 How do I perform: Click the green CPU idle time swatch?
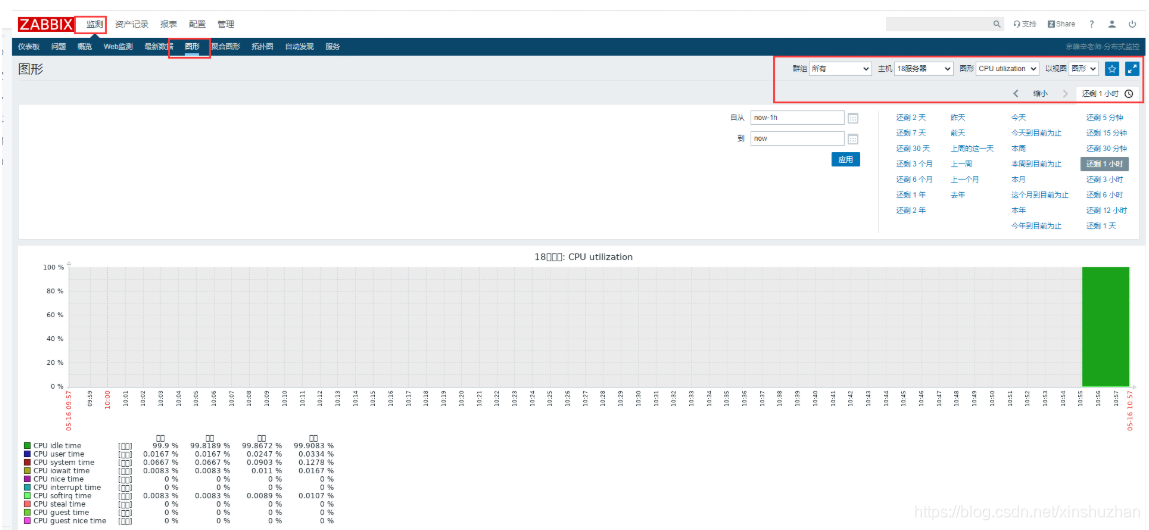(x=27, y=445)
